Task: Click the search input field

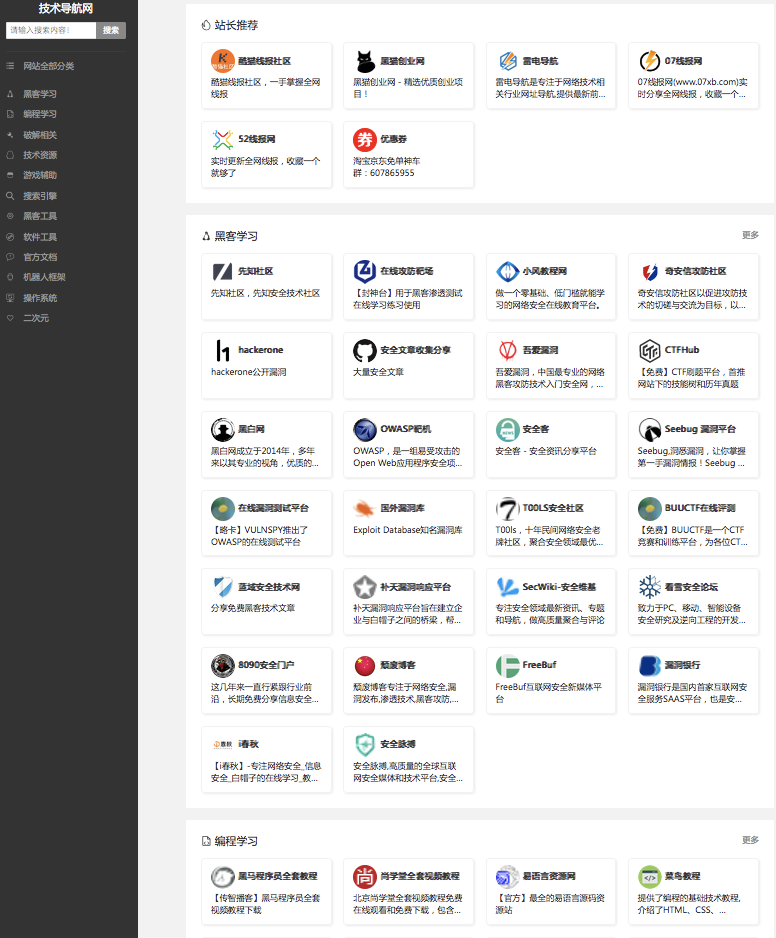Action: (x=51, y=31)
